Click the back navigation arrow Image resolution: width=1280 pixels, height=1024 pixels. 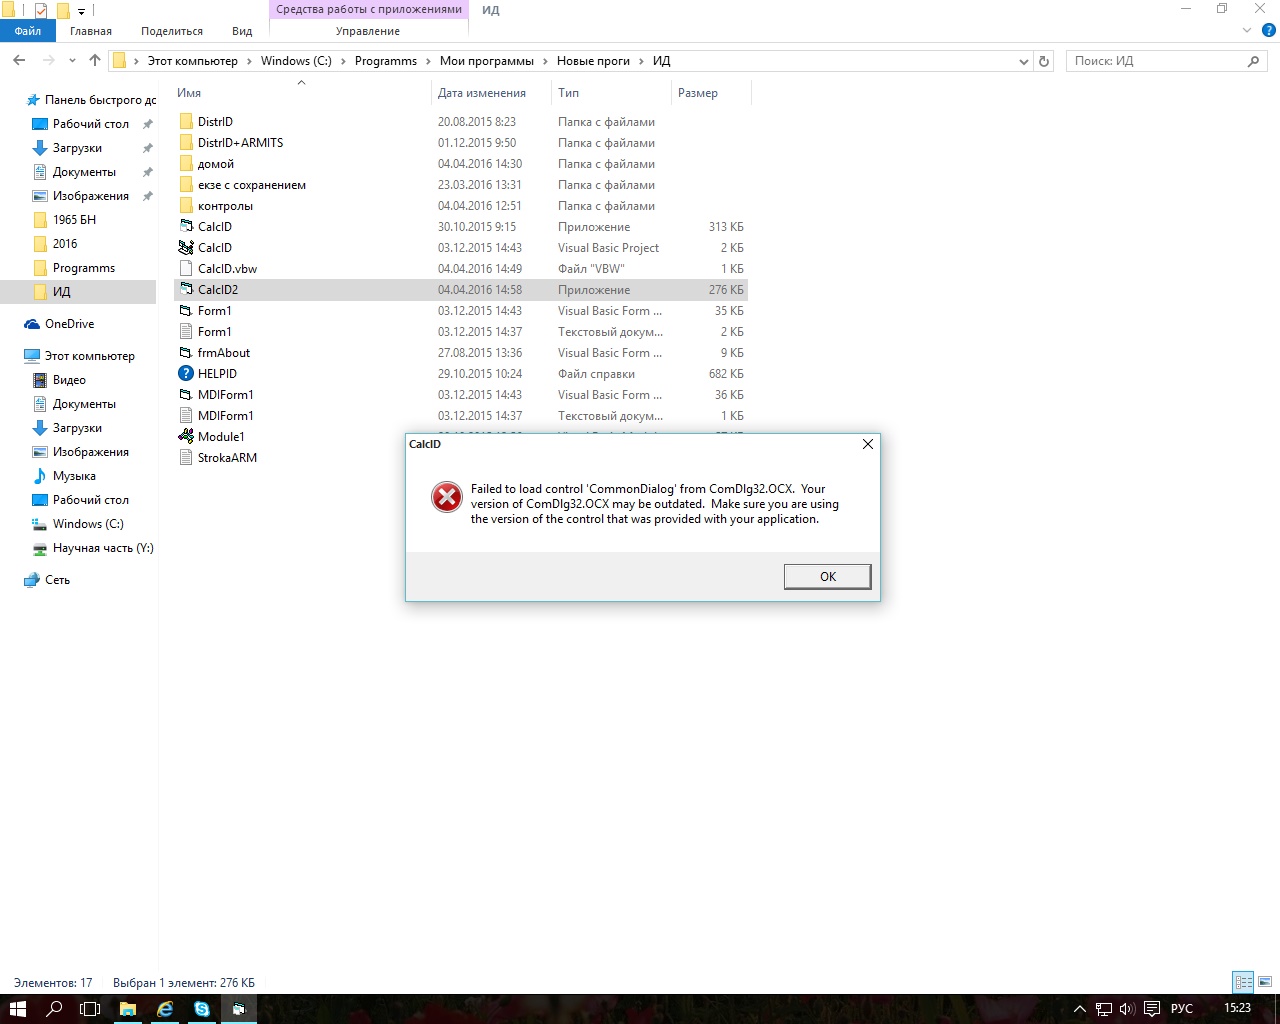(19, 61)
